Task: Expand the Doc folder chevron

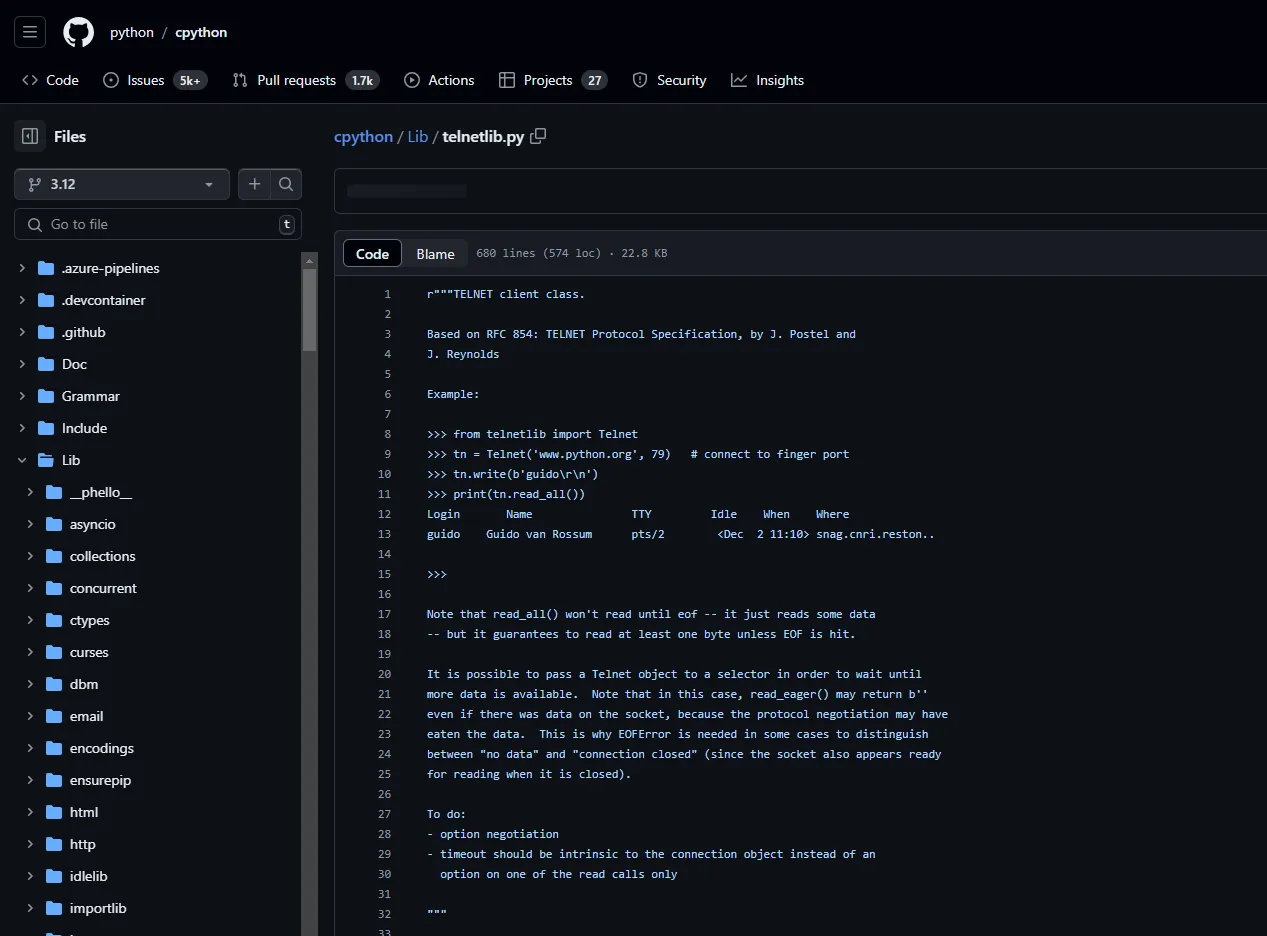Action: pyautogui.click(x=22, y=364)
